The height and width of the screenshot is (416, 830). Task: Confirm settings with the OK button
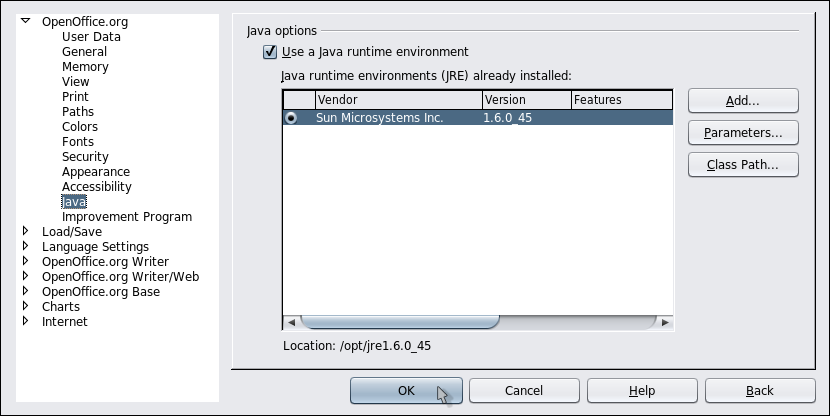click(x=406, y=391)
